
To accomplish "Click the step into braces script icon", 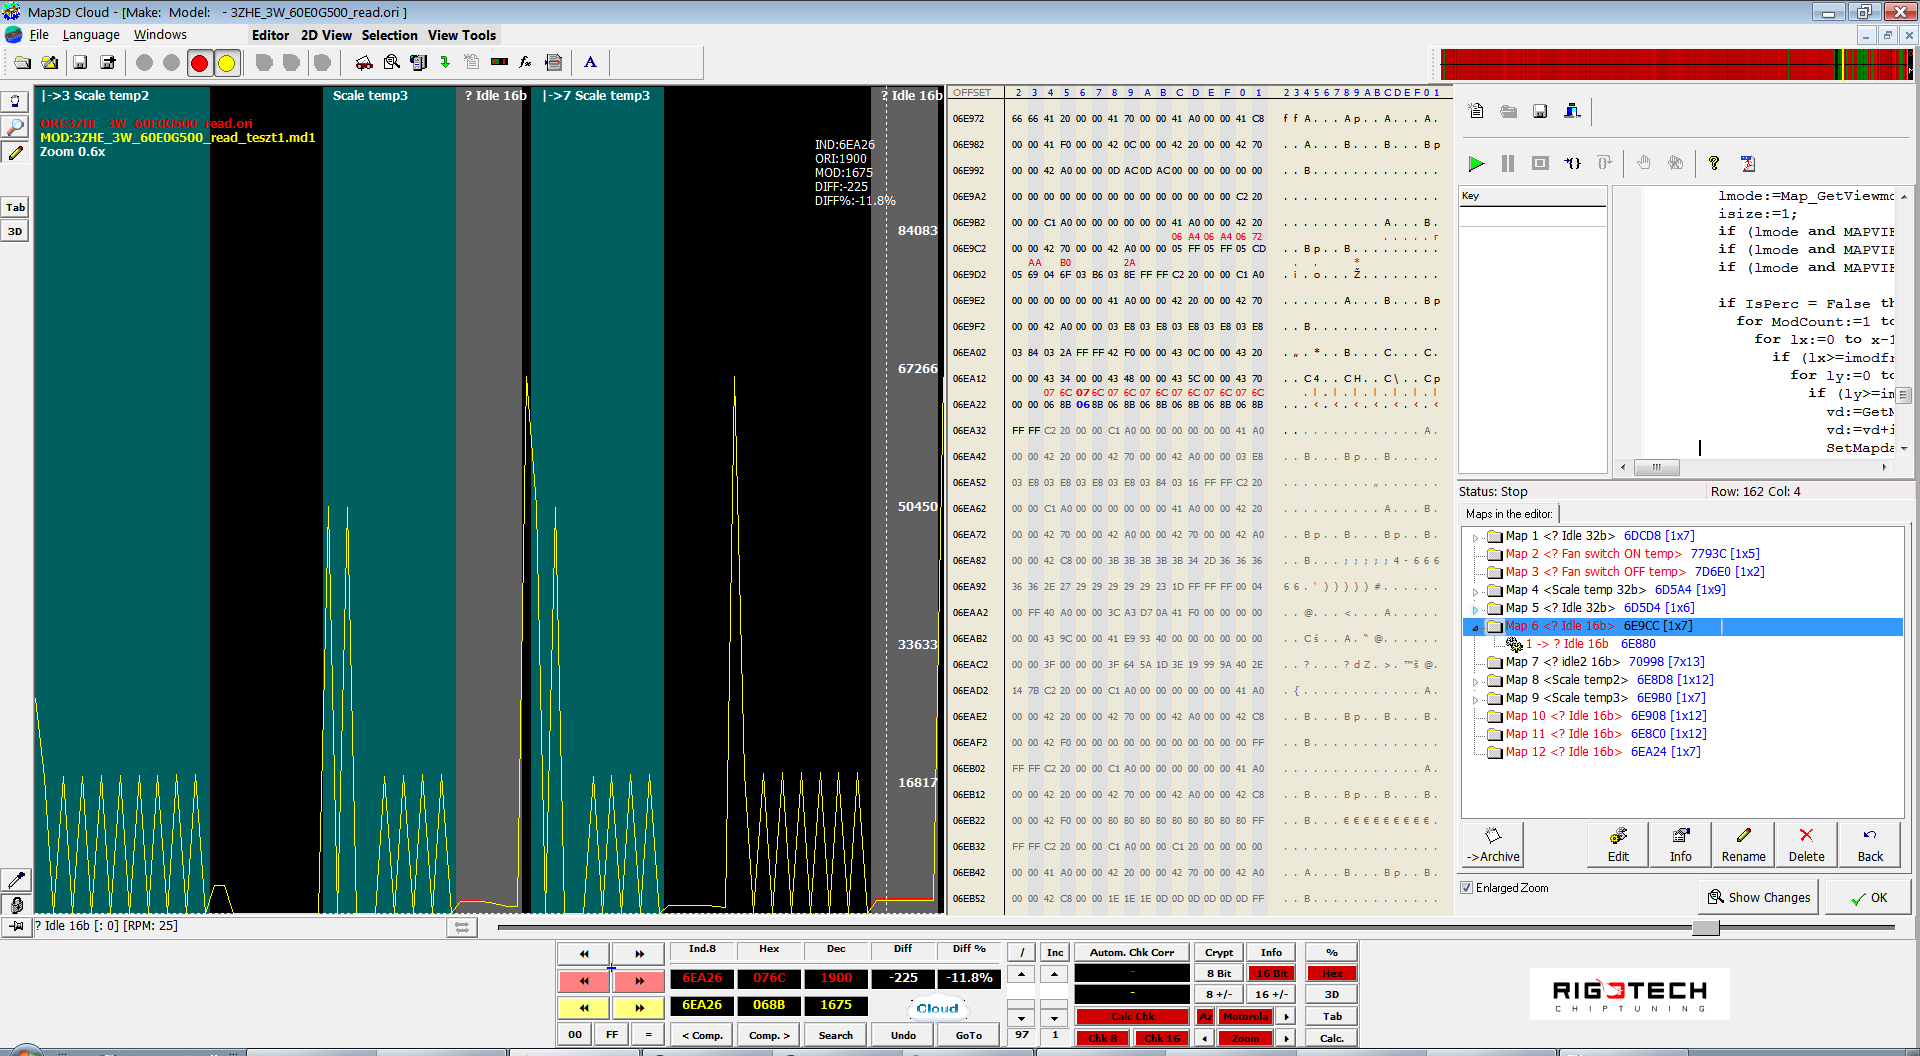I will tap(1572, 163).
